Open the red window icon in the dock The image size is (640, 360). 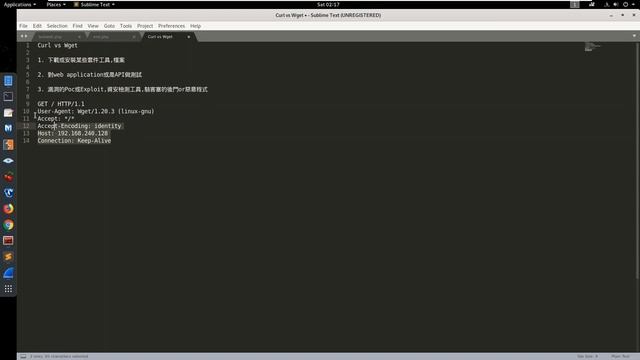pyautogui.click(x=8, y=241)
